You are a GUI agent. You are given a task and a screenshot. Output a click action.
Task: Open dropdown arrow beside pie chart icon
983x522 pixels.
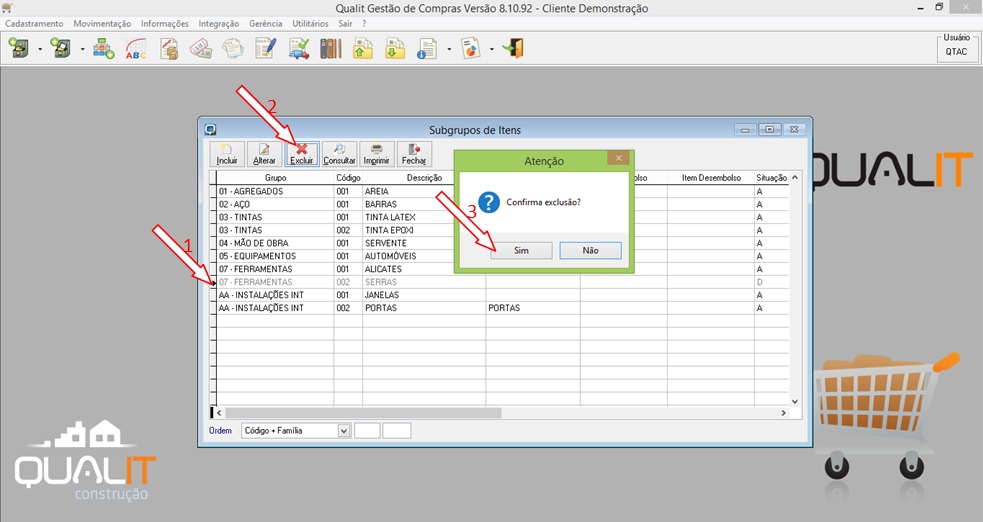(x=492, y=49)
